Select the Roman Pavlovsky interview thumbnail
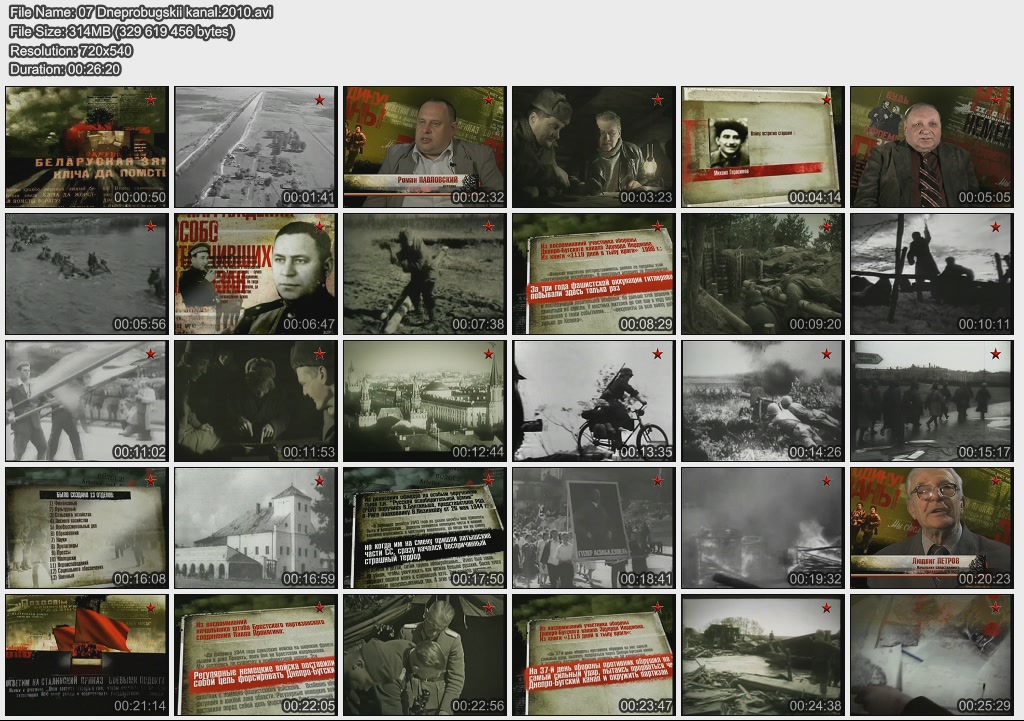1024x721 pixels. pos(424,146)
